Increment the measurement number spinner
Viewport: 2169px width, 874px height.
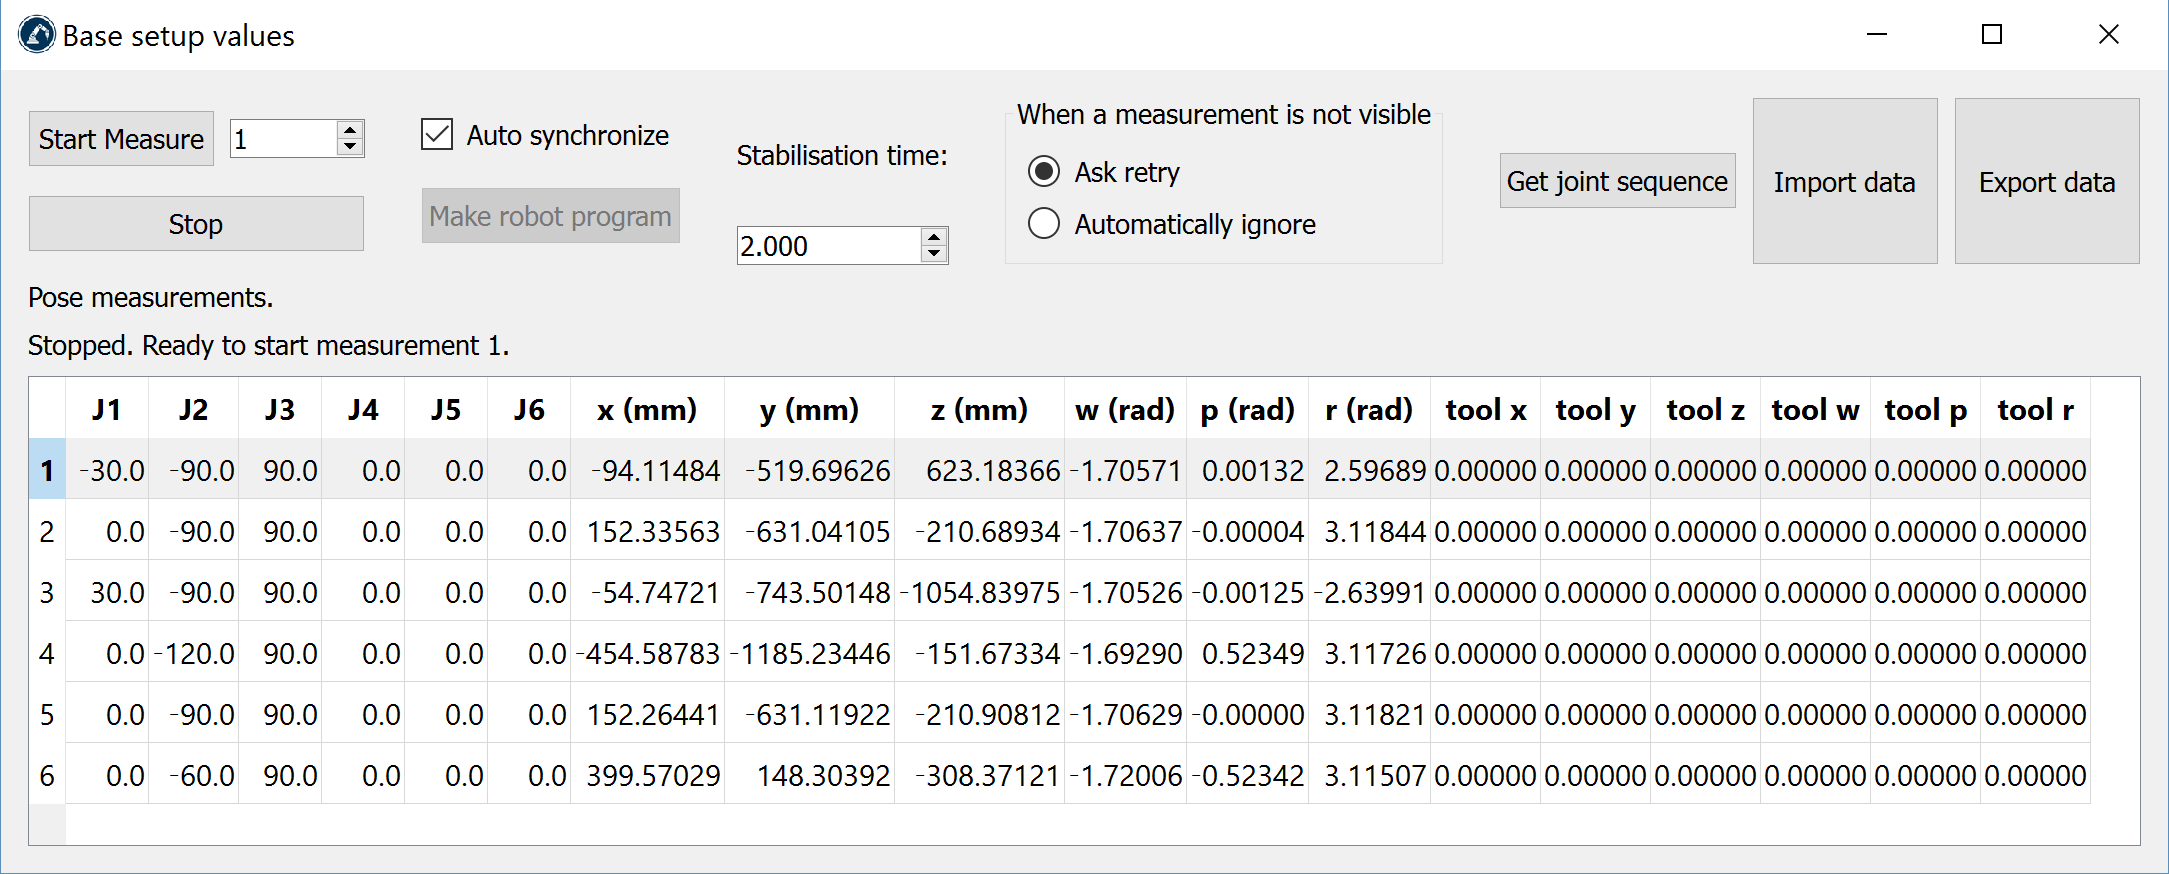(x=349, y=130)
